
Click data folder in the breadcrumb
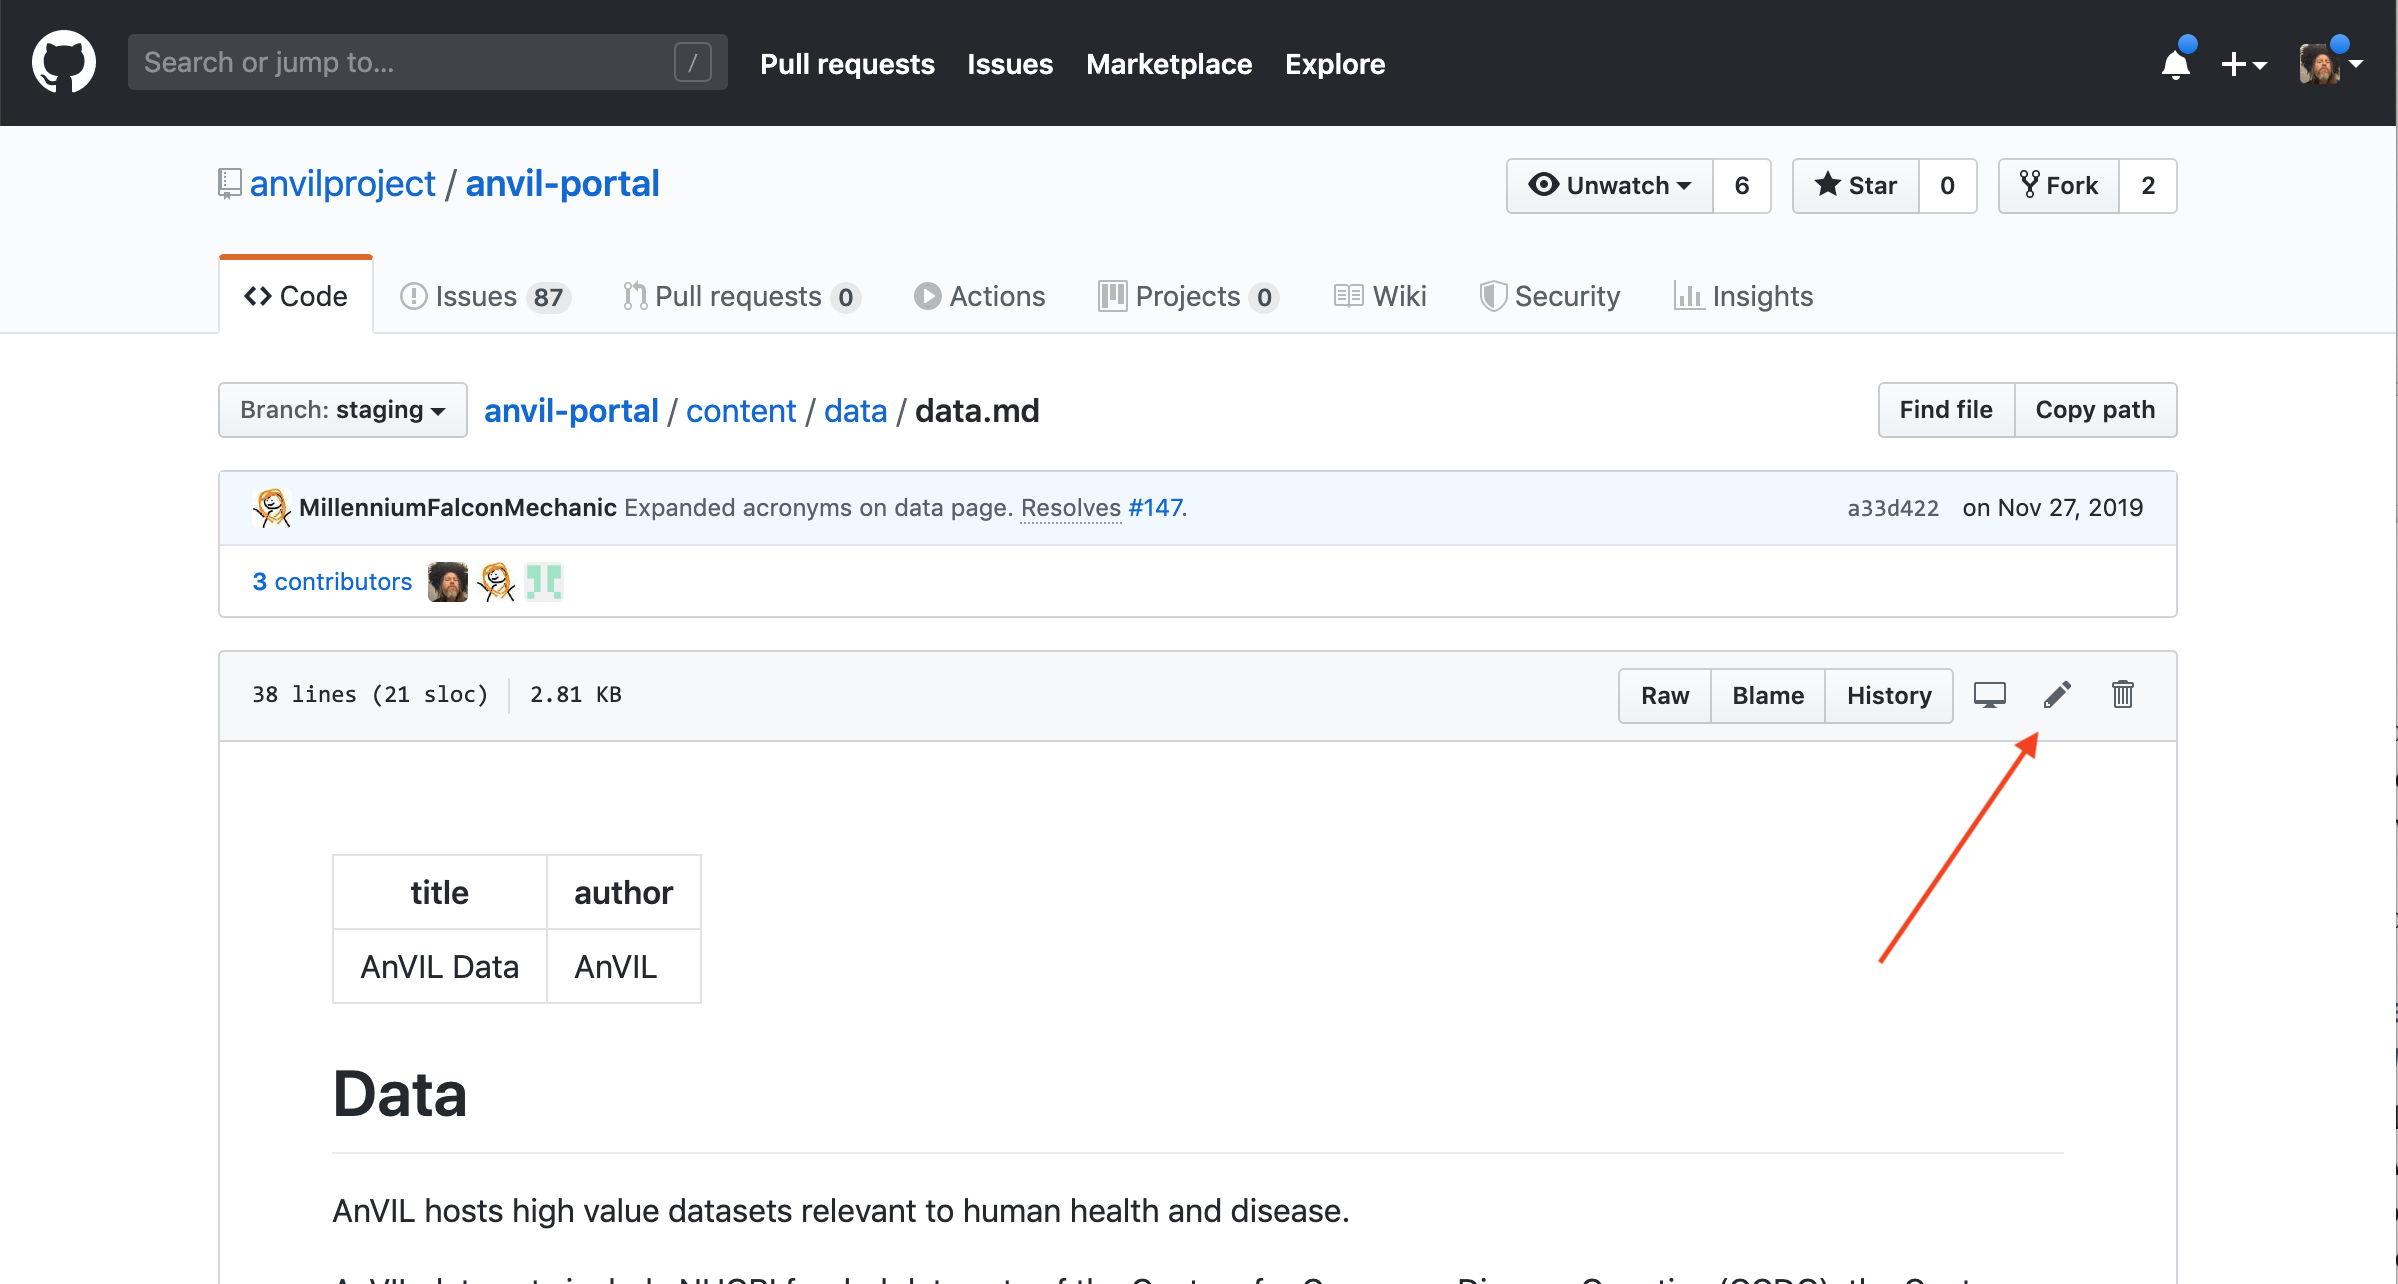[x=856, y=411]
